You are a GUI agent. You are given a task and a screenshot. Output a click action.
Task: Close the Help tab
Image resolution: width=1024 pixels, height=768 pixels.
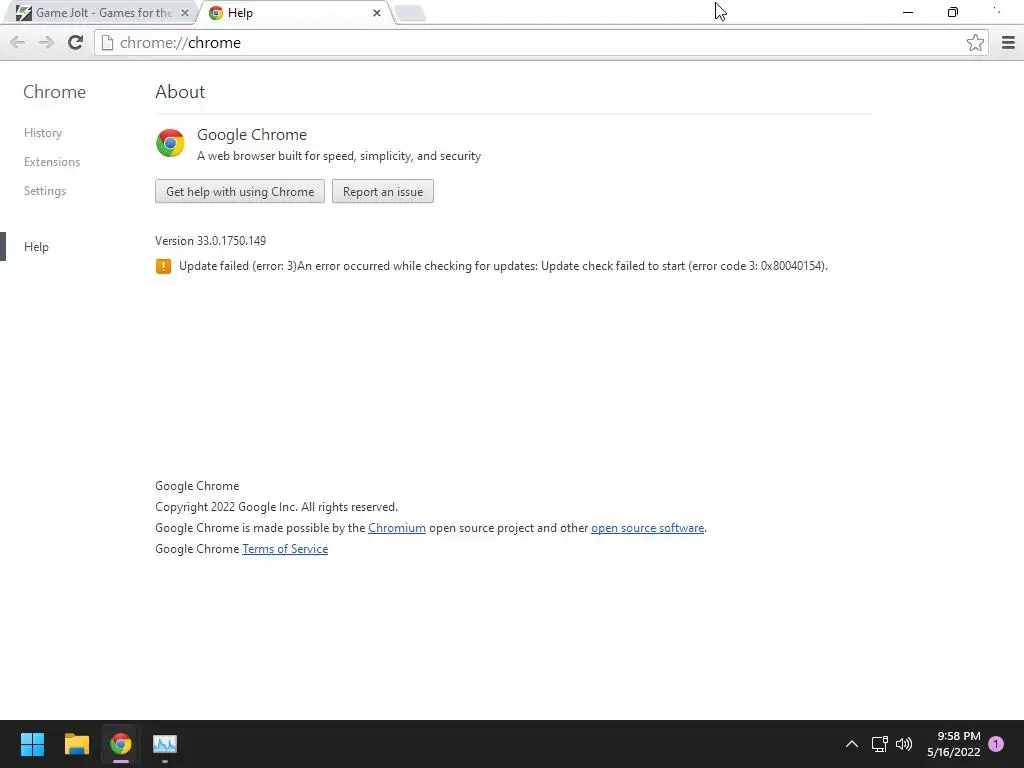tap(377, 12)
